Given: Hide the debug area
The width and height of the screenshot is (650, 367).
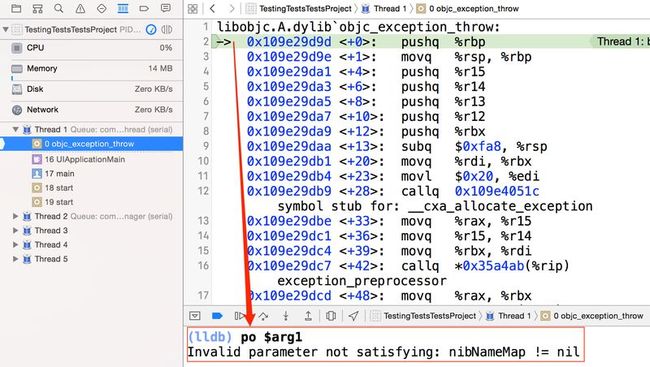Looking at the screenshot, I should coord(195,316).
